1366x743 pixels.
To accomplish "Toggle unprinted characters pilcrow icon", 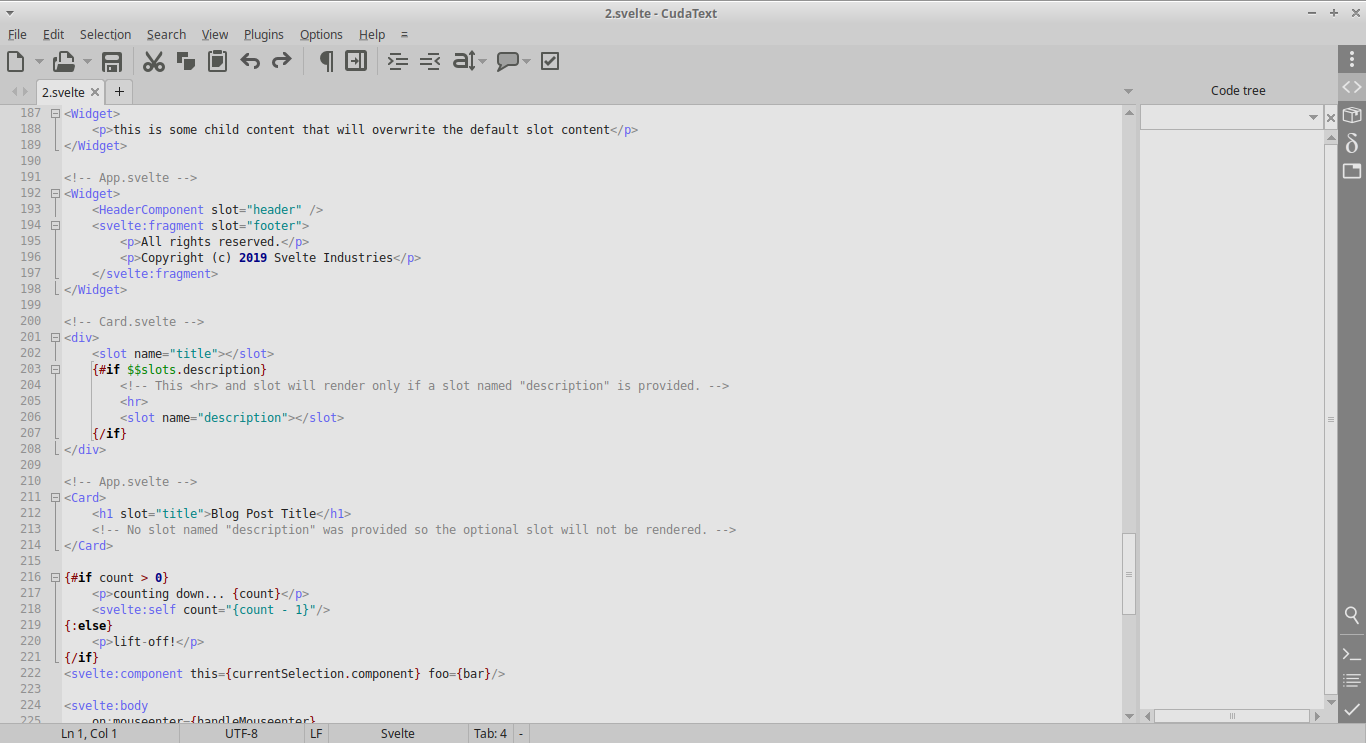I will (x=325, y=61).
